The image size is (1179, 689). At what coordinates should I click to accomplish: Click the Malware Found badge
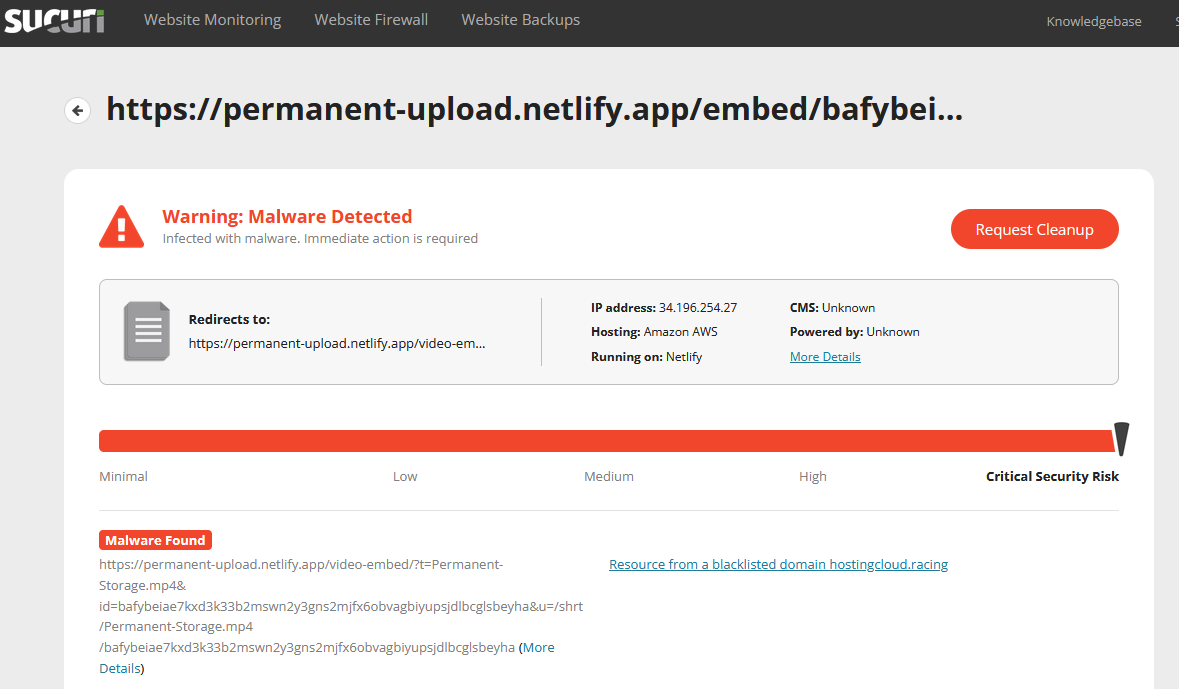coord(155,540)
